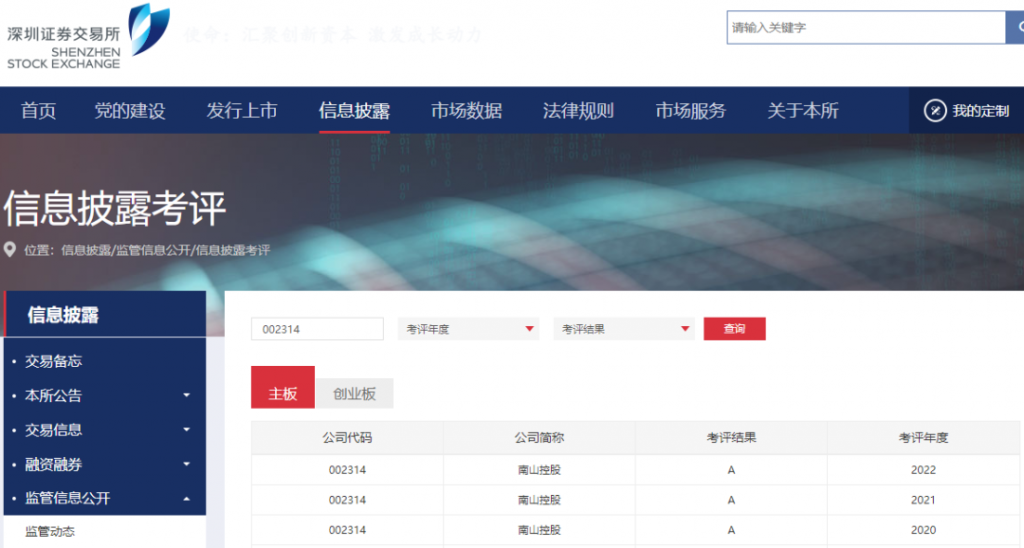Image resolution: width=1024 pixels, height=548 pixels.
Task: Click the company code field showing 002314
Action: [317, 329]
